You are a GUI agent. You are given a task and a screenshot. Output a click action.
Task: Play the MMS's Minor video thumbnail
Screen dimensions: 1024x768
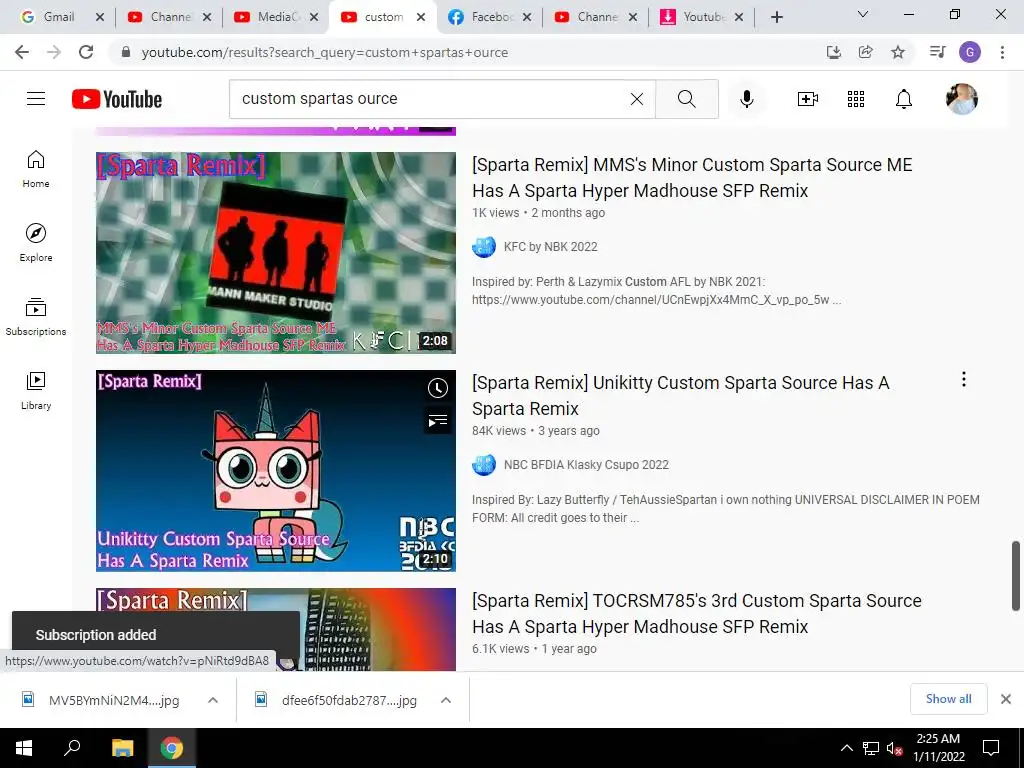click(276, 253)
